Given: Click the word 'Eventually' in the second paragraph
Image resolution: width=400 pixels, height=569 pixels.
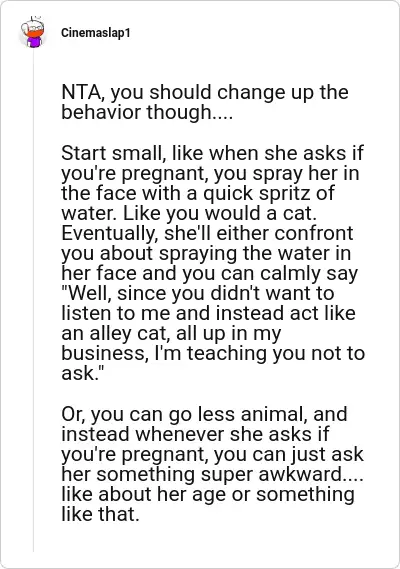Looking at the screenshot, I should tap(110, 234).
